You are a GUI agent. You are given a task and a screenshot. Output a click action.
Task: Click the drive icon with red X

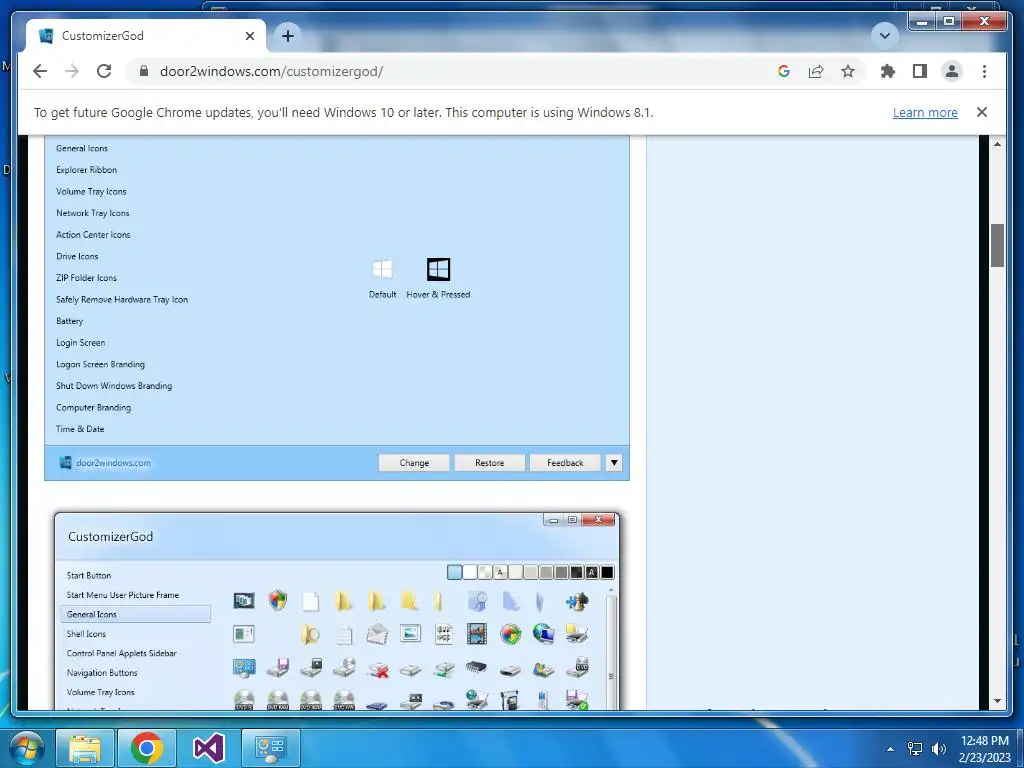(x=377, y=669)
